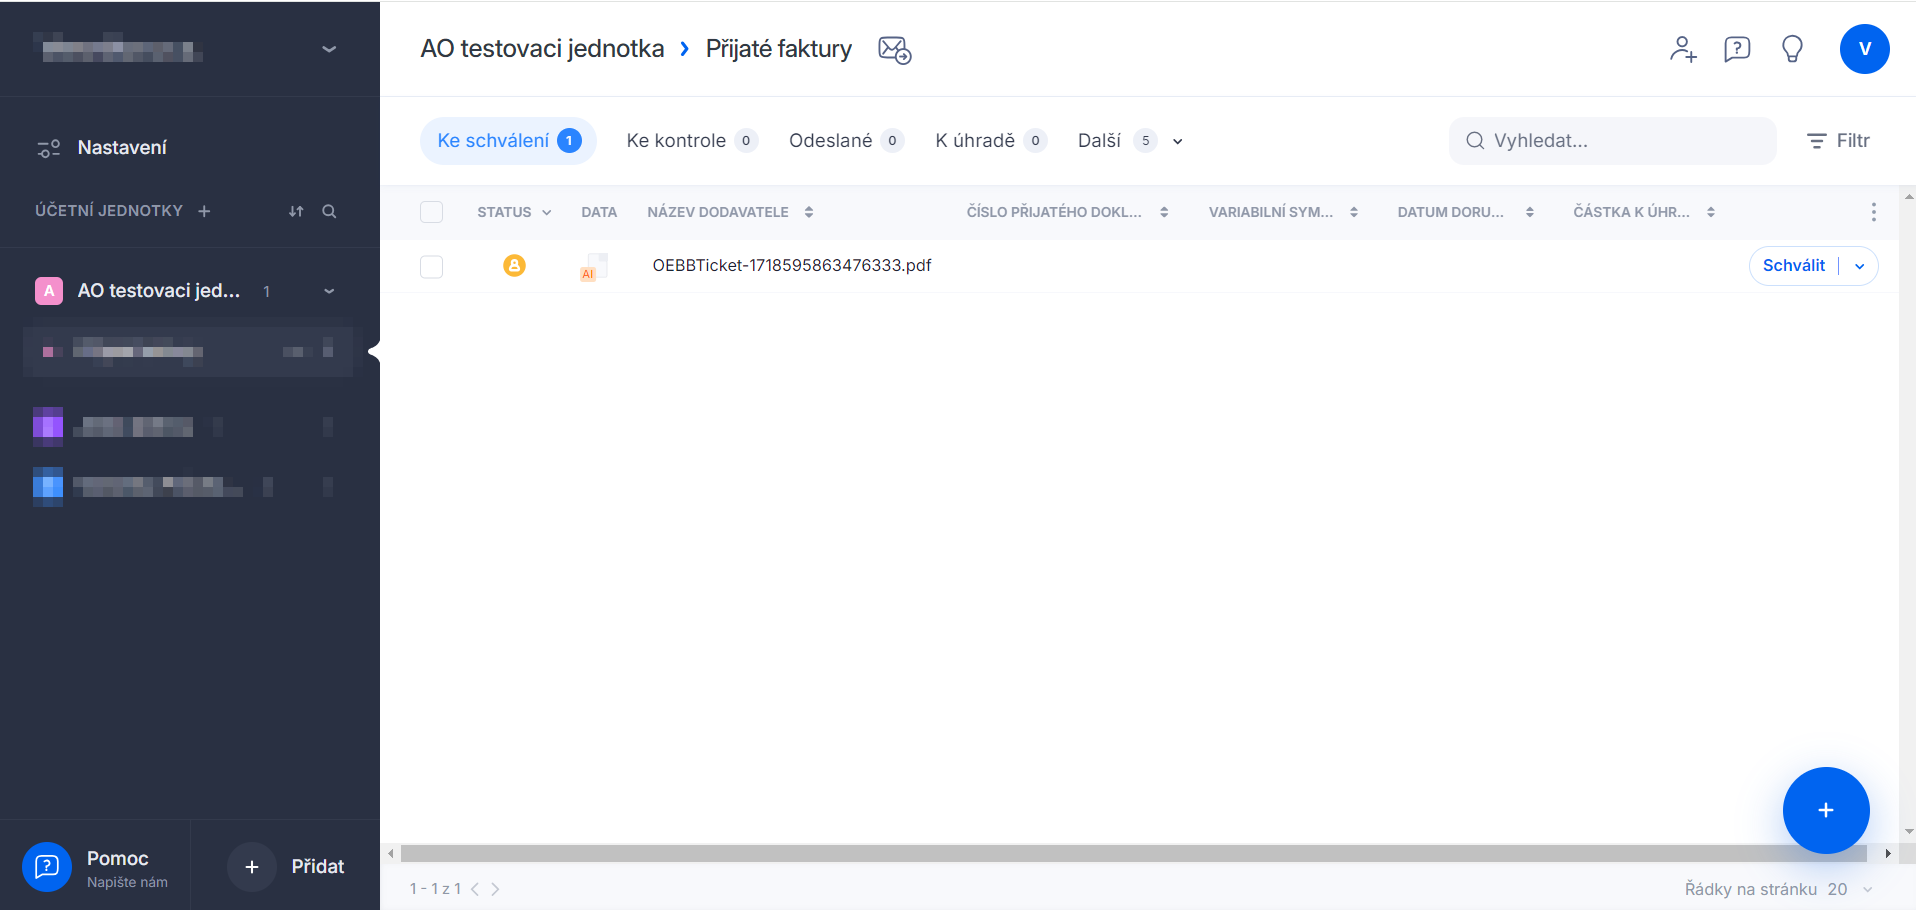Screen dimensions: 1916x910
Task: Open the arrow next to Schválit
Action: click(1859, 266)
